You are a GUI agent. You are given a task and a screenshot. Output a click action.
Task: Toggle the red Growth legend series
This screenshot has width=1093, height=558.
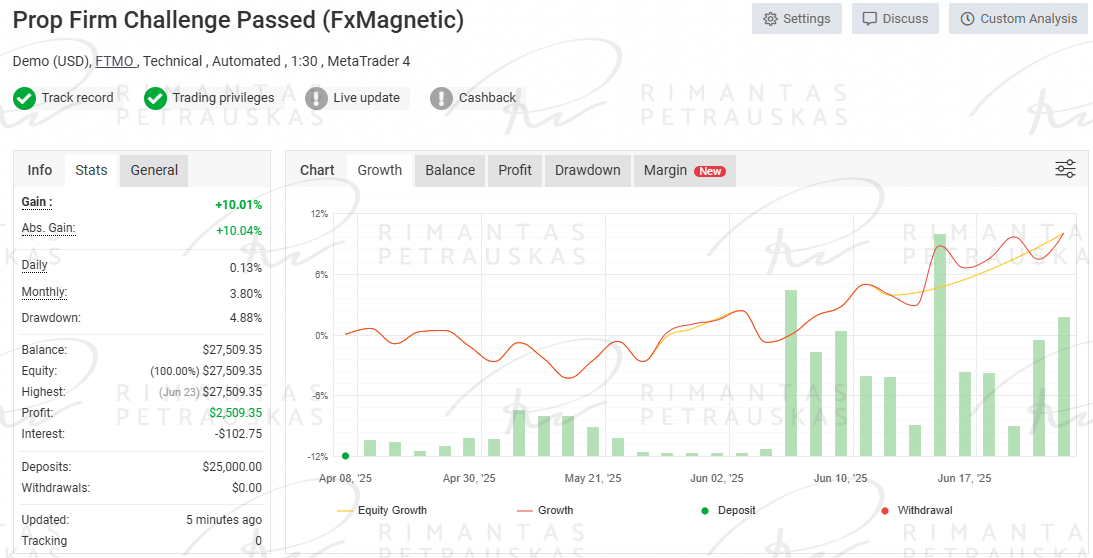pos(546,510)
